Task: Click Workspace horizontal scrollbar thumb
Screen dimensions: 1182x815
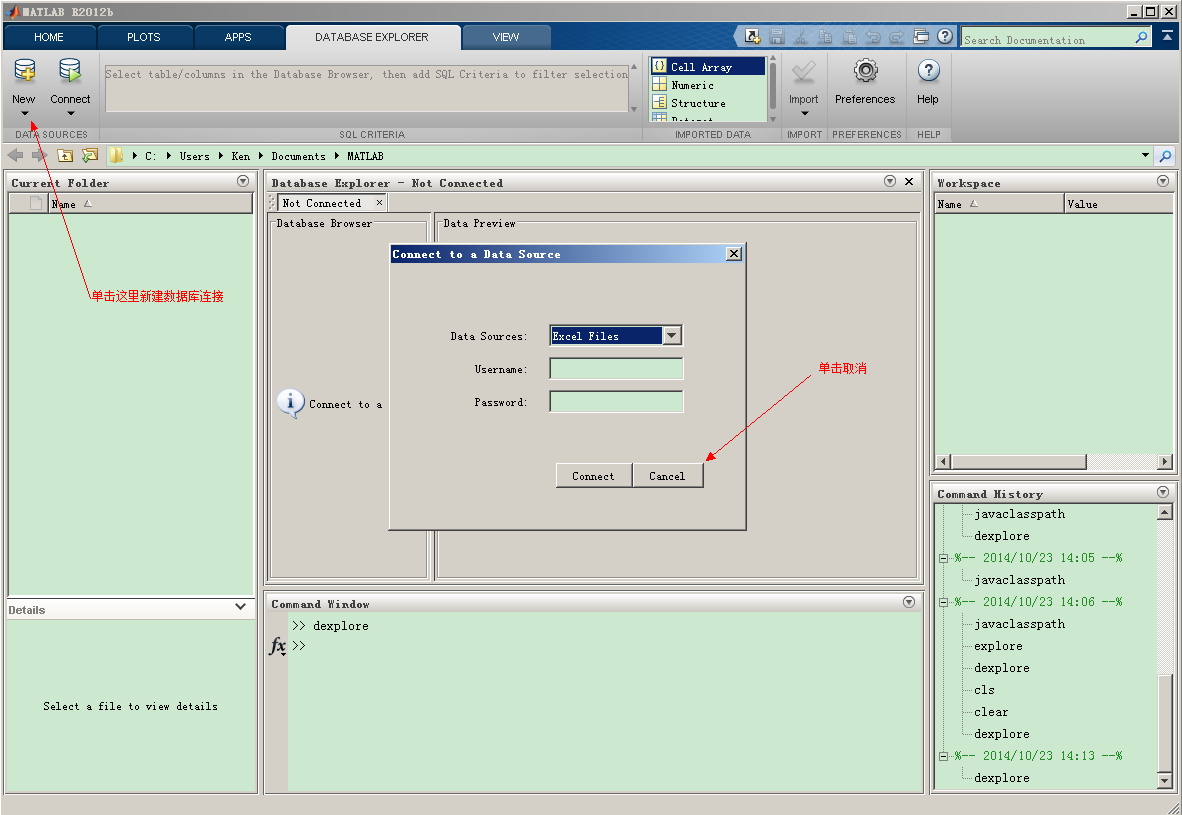Action: pyautogui.click(x=1018, y=461)
